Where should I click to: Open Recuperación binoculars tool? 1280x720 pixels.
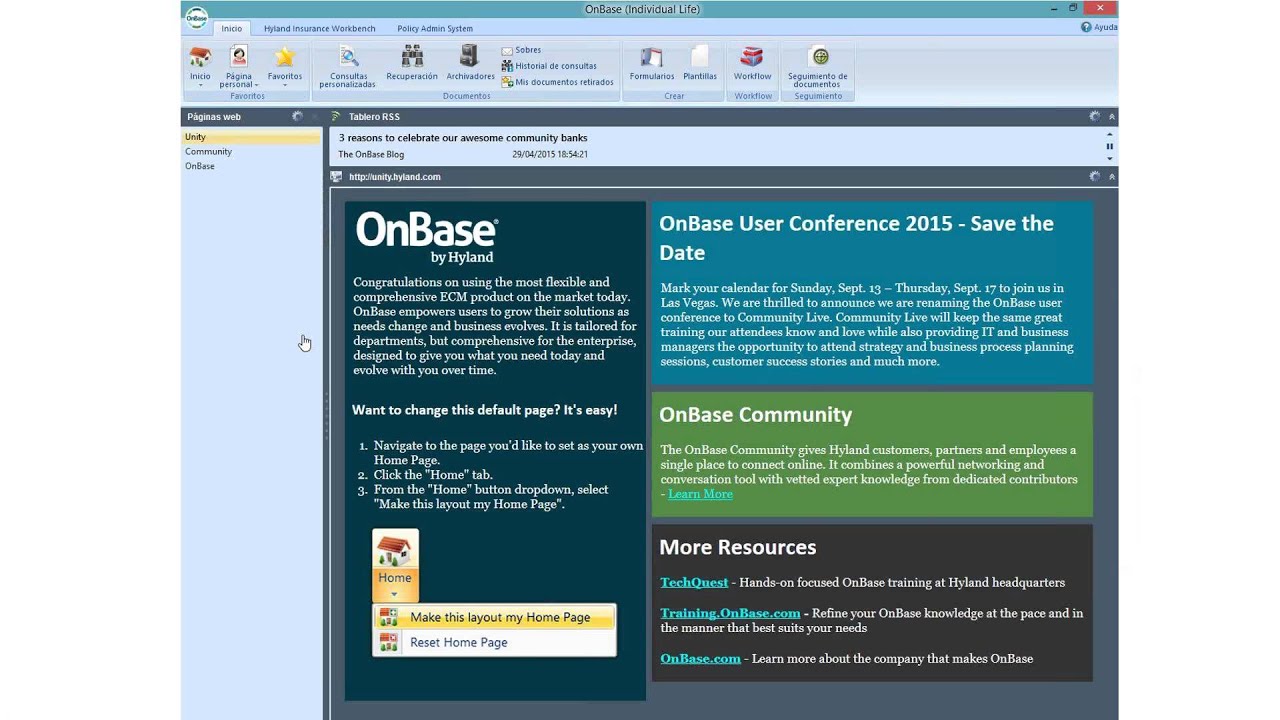pyautogui.click(x=412, y=63)
